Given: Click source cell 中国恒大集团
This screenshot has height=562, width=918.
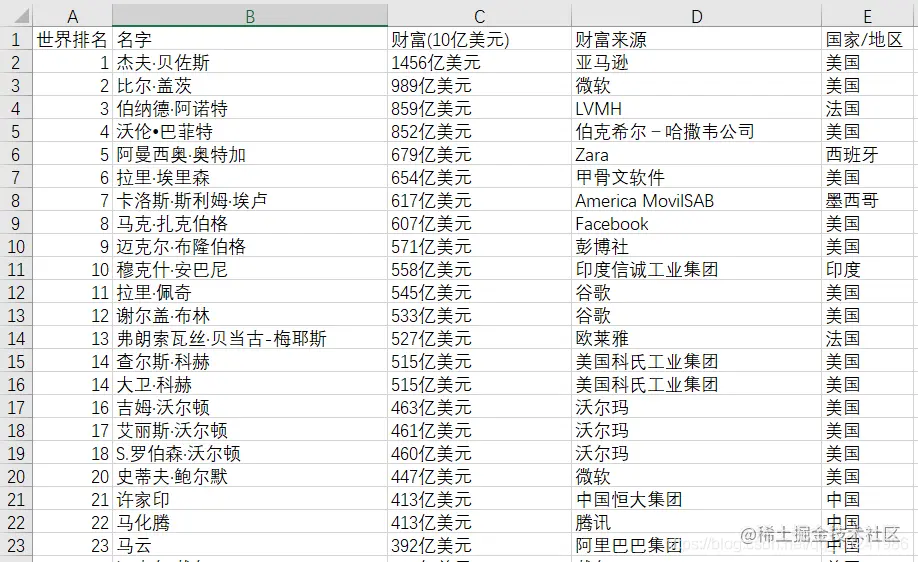Looking at the screenshot, I should pyautogui.click(x=696, y=500).
